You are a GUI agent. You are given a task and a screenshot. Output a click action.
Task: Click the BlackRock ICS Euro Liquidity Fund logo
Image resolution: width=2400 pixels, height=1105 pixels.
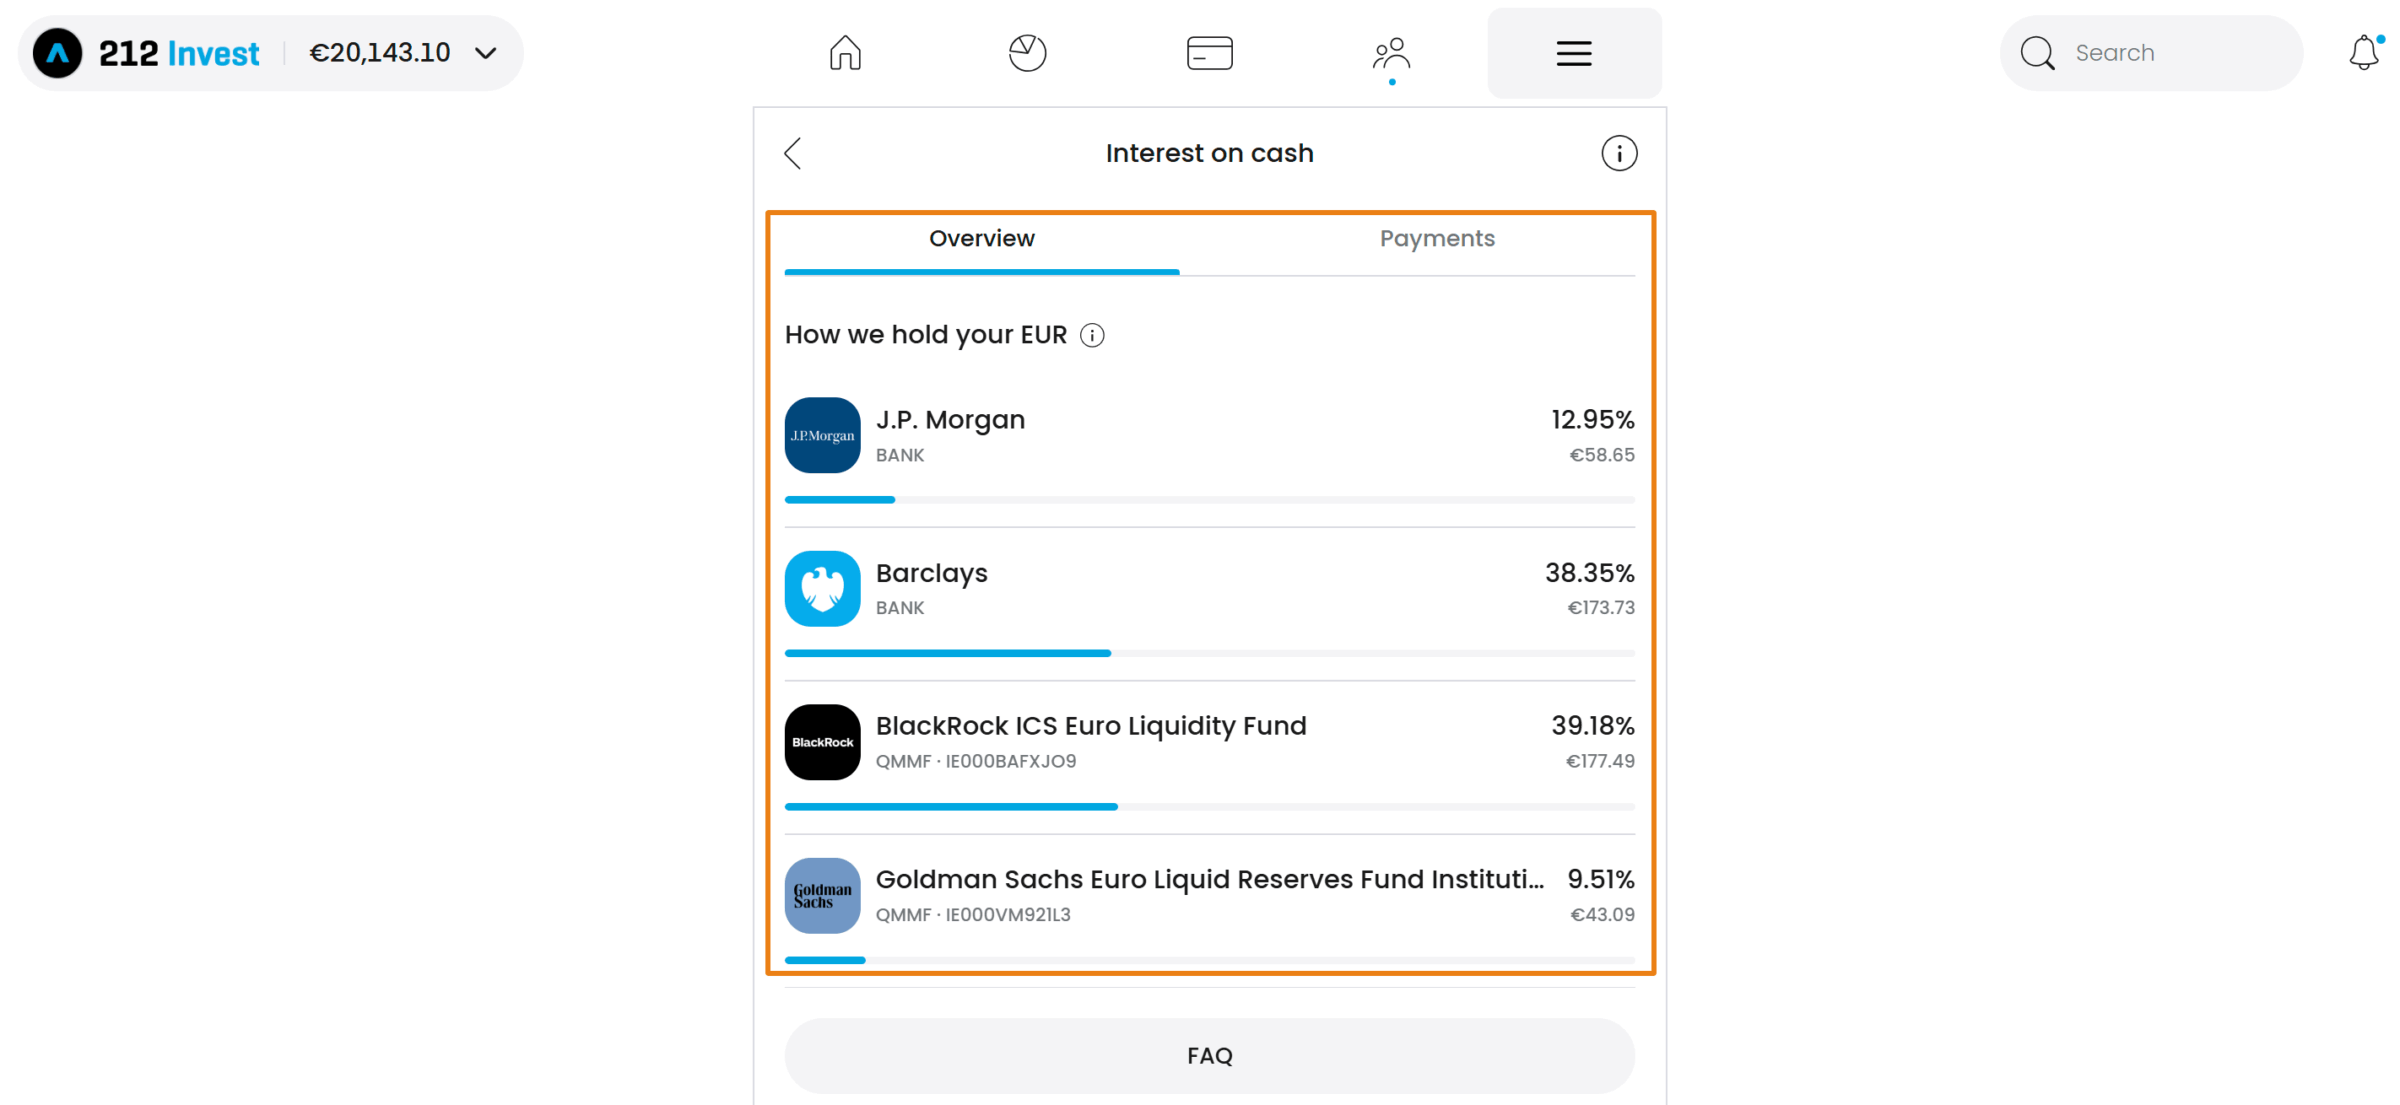(822, 742)
